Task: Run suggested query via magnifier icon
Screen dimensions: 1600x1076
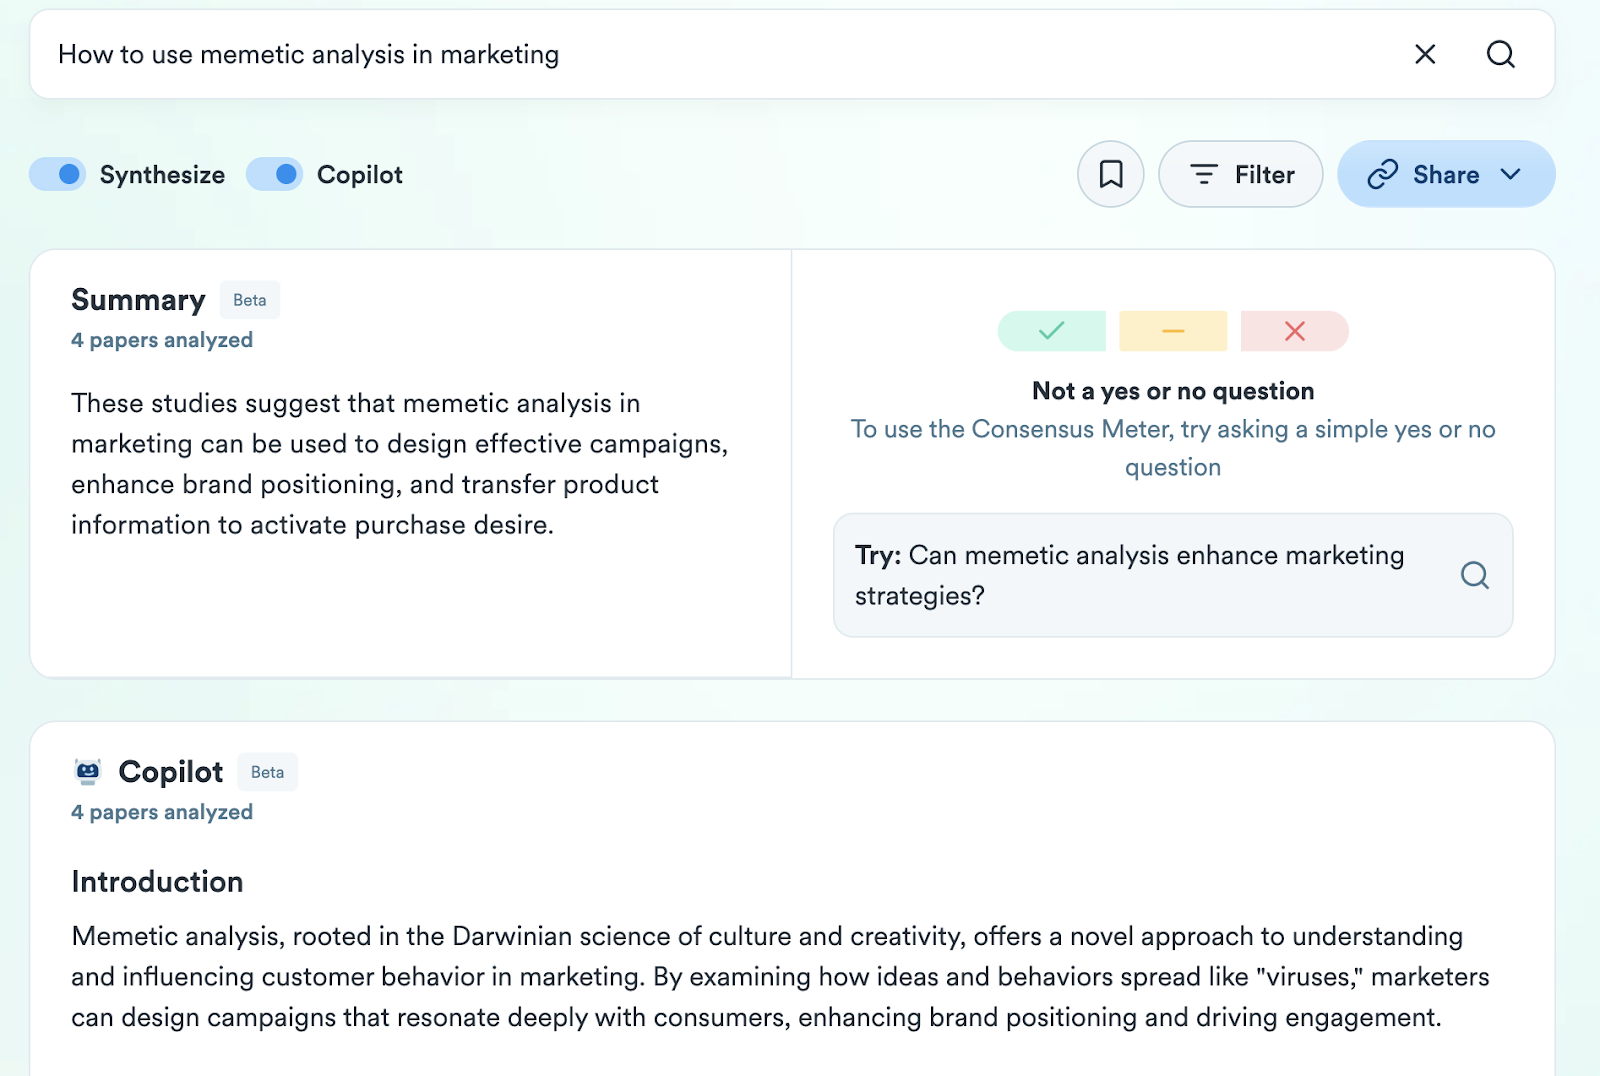Action: point(1474,575)
